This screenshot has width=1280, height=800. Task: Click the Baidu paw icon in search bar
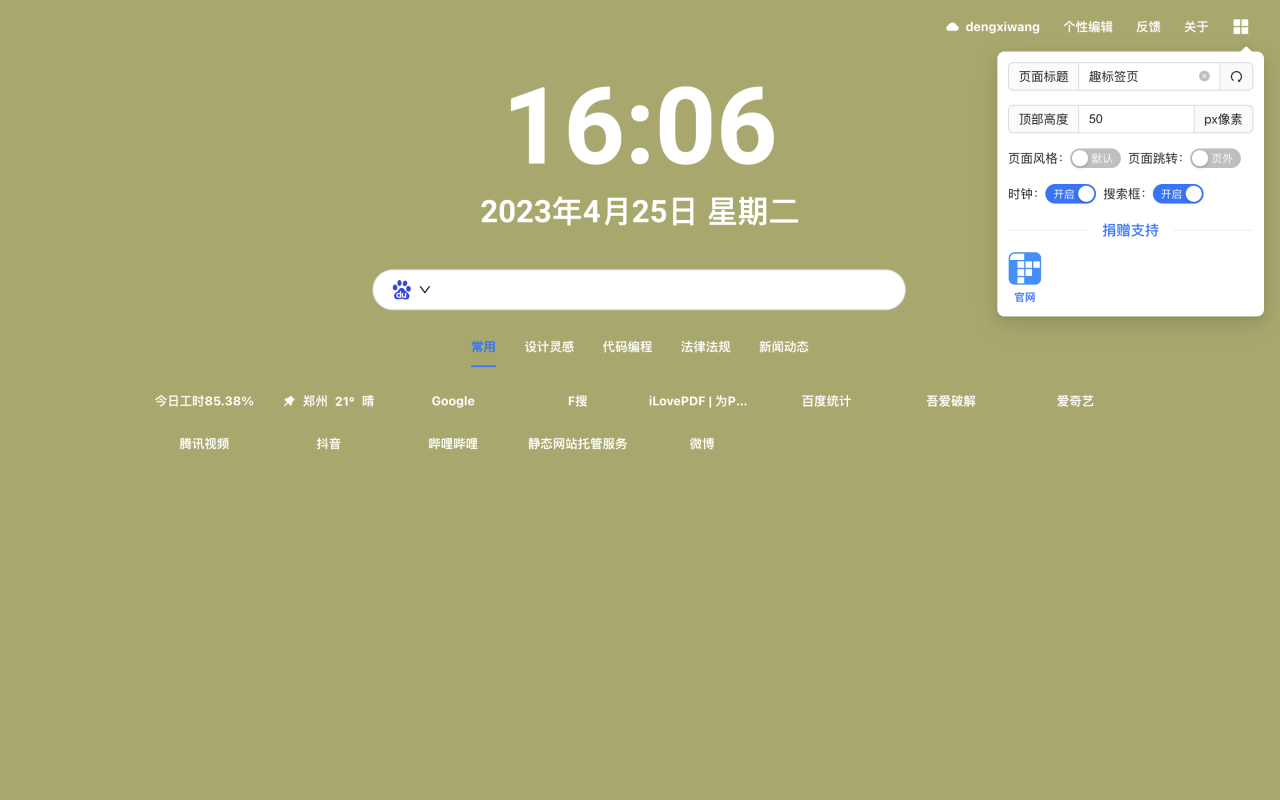[x=400, y=289]
